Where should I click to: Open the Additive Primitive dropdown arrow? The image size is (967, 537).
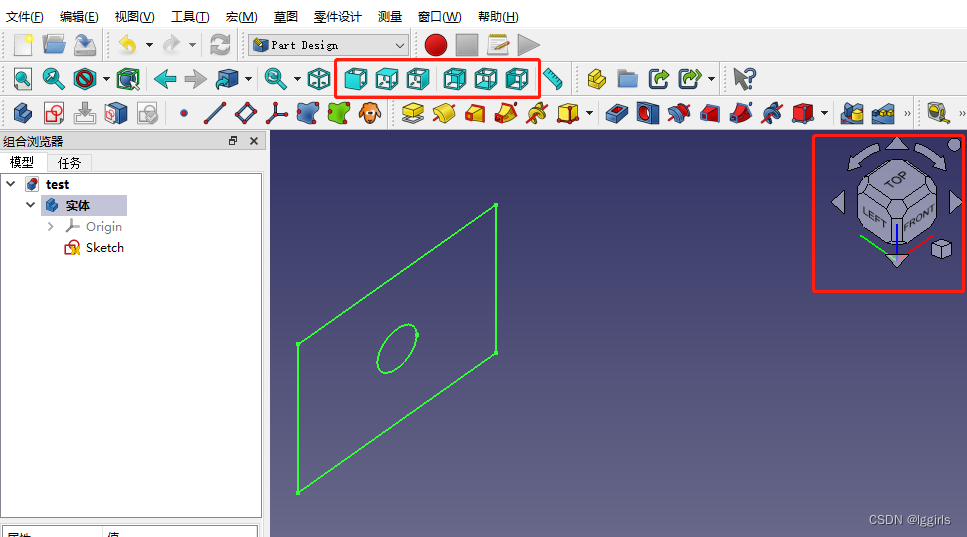point(590,113)
